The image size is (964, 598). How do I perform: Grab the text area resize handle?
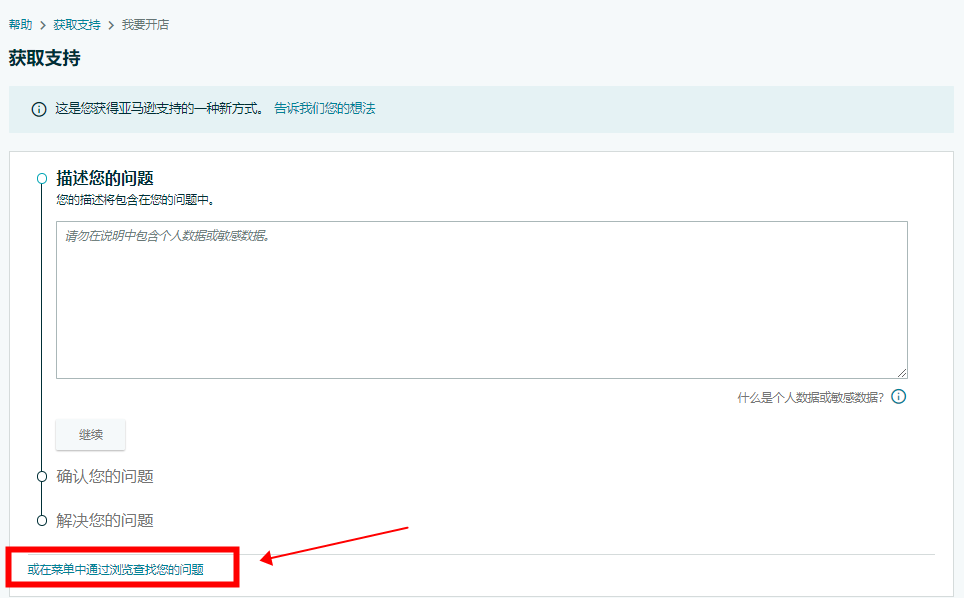[901, 372]
